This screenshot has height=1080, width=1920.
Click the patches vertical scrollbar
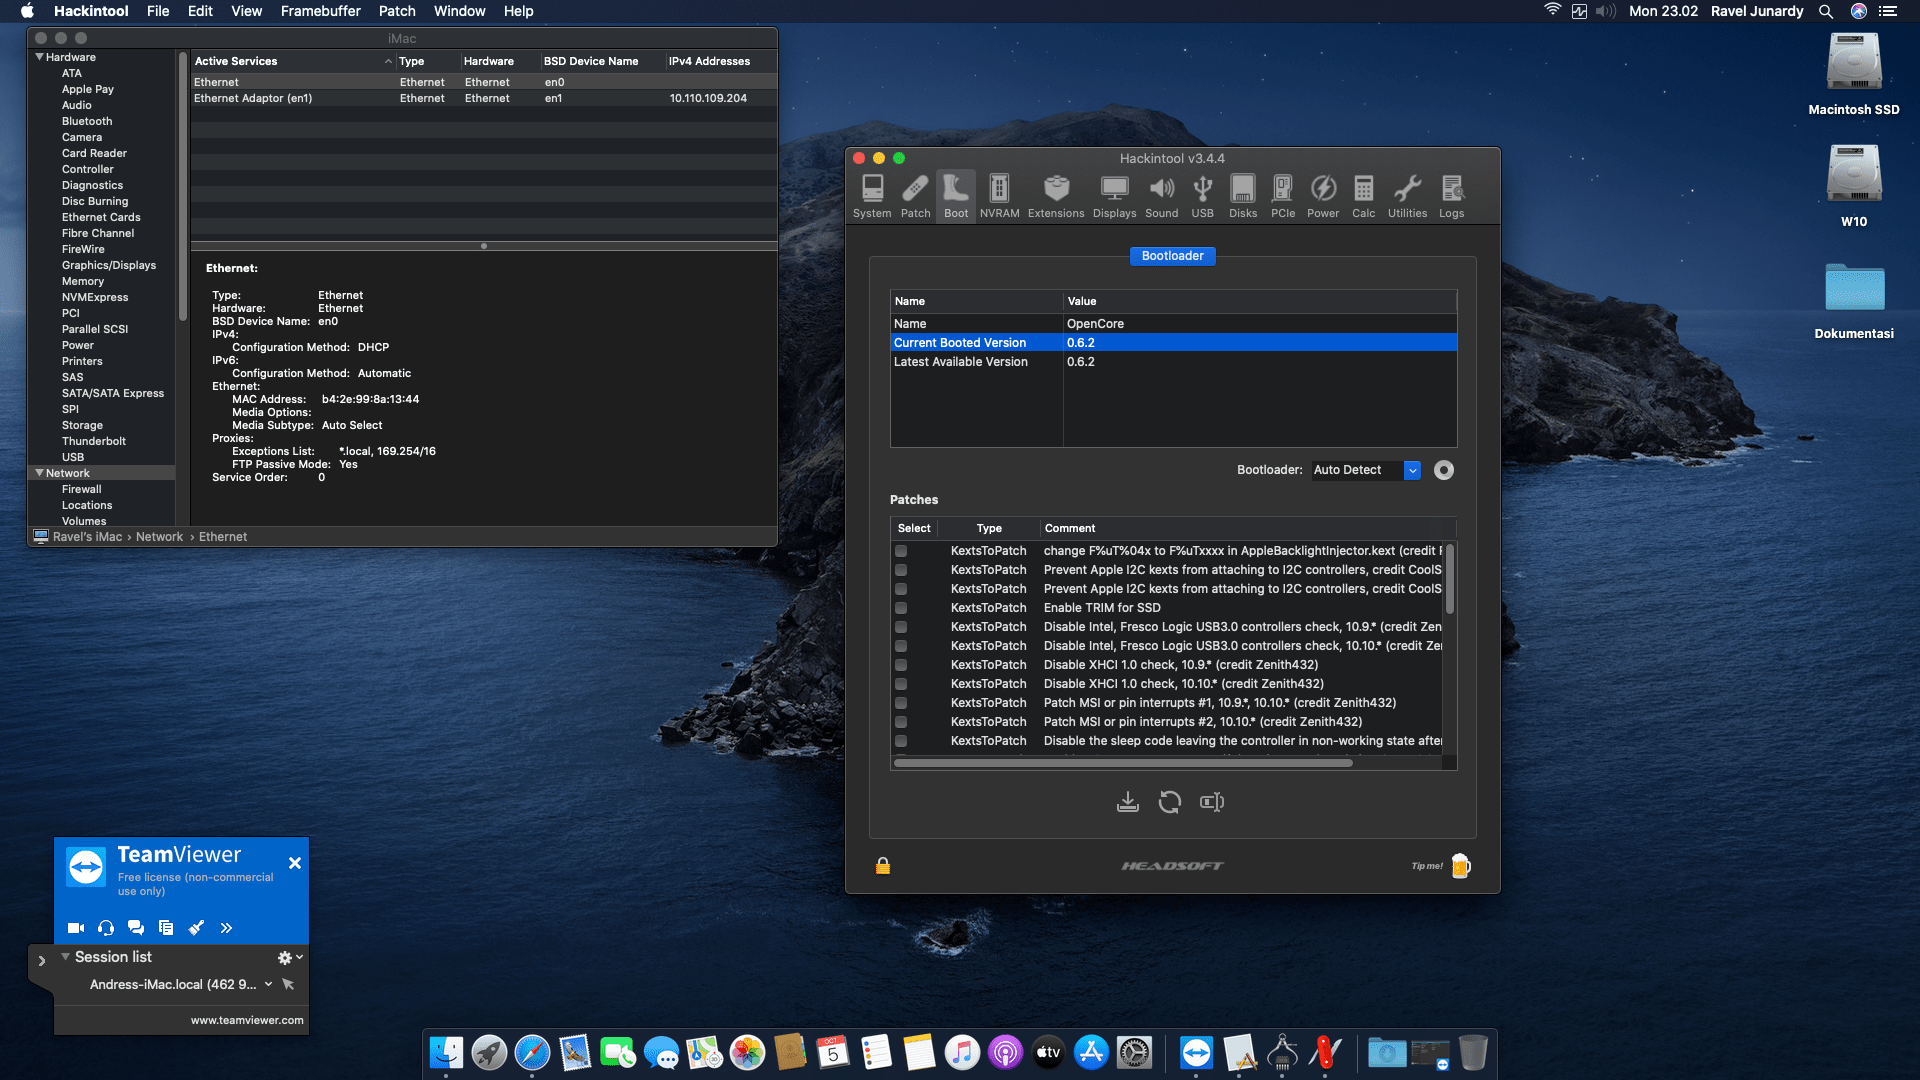pos(1450,579)
